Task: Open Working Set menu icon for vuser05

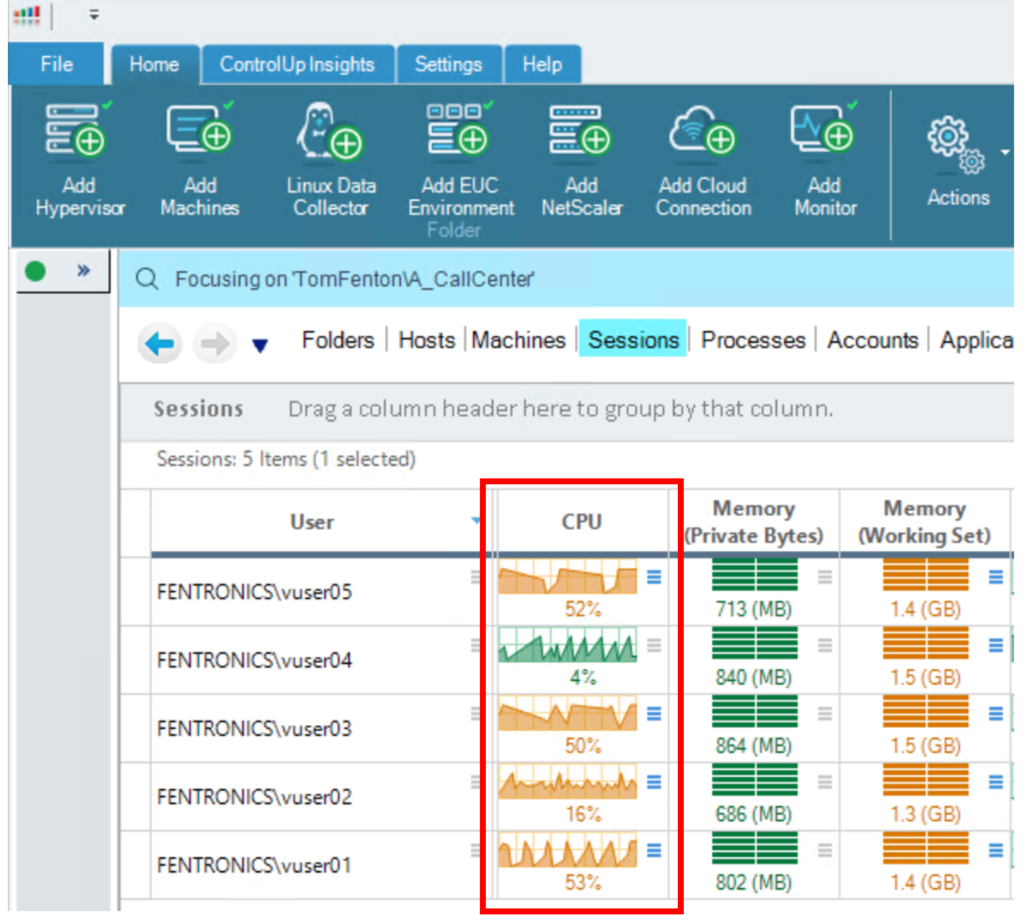Action: click(995, 577)
